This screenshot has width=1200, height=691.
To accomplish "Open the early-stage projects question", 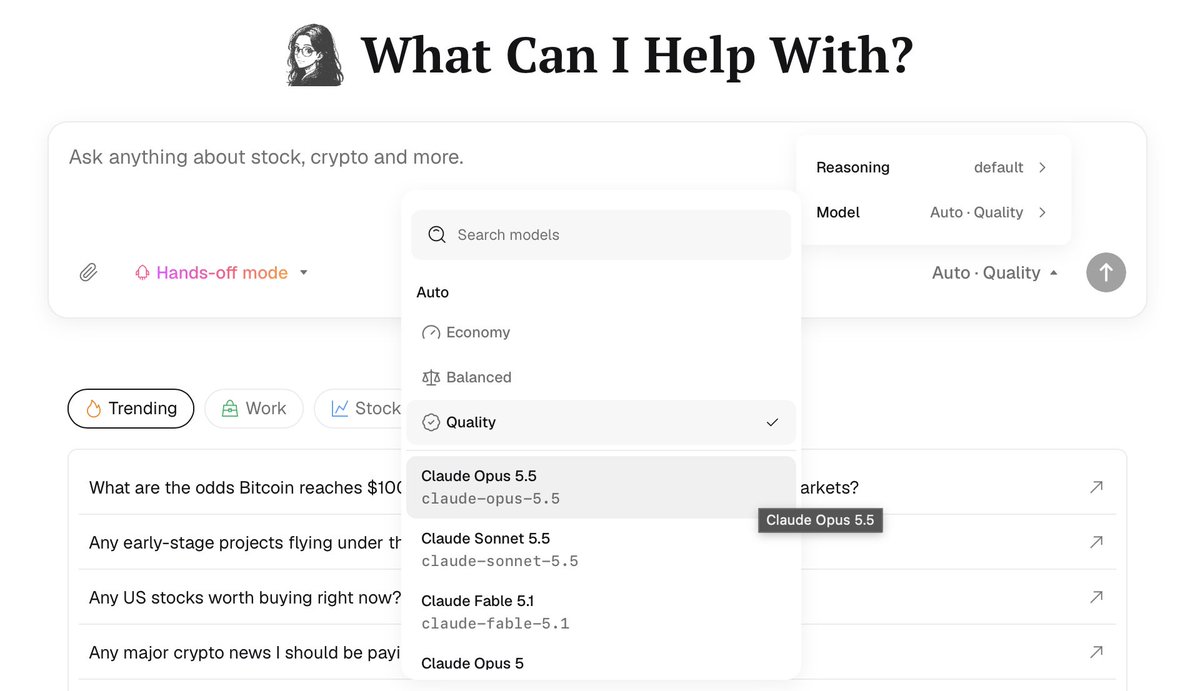I will coord(597,542).
